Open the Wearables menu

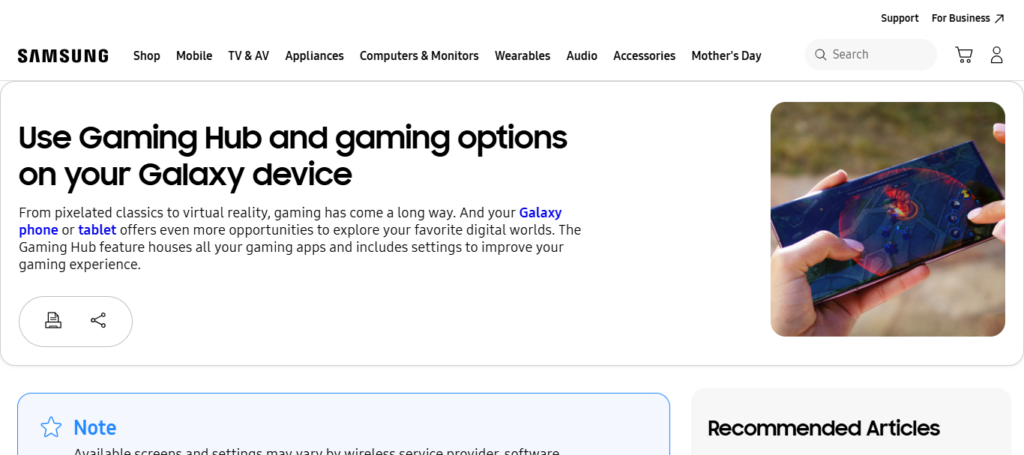[522, 55]
